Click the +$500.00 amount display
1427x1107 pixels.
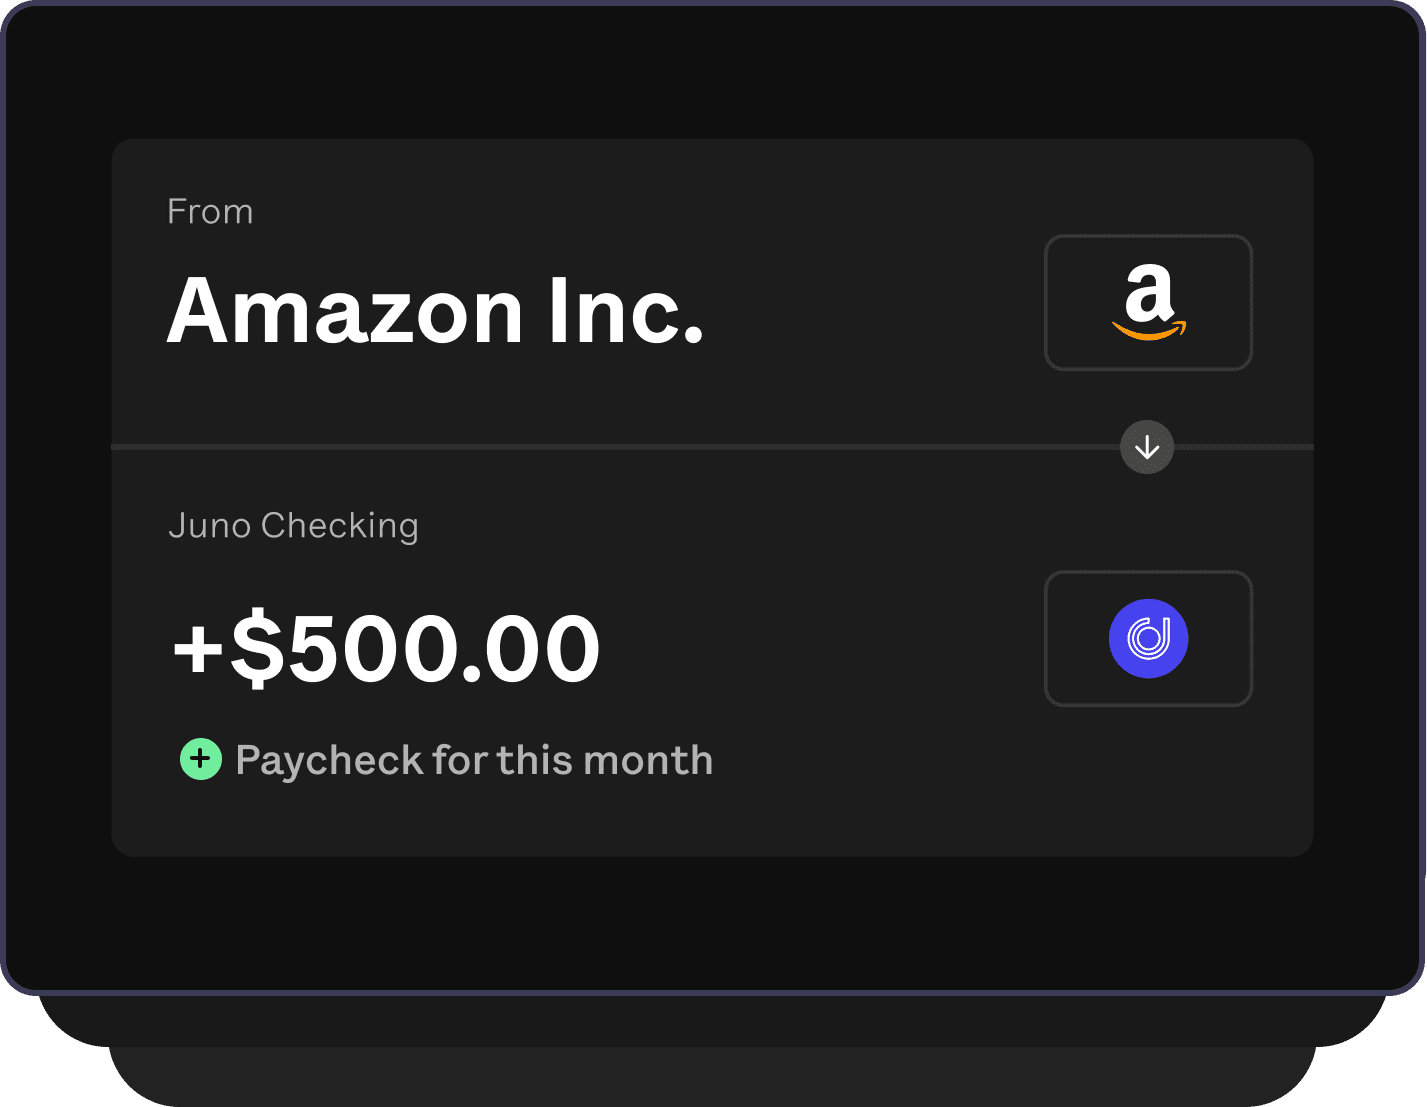[383, 648]
